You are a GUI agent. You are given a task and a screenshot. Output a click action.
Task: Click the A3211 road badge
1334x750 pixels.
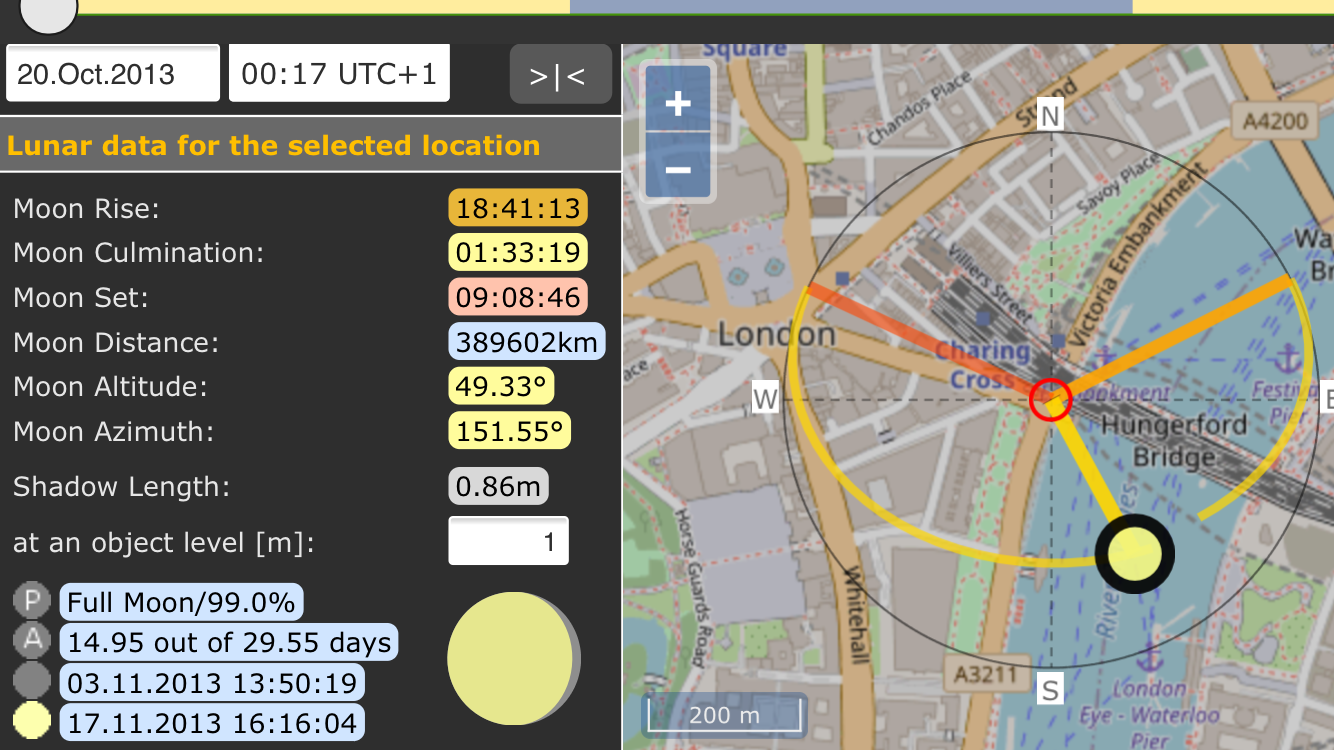pos(986,675)
